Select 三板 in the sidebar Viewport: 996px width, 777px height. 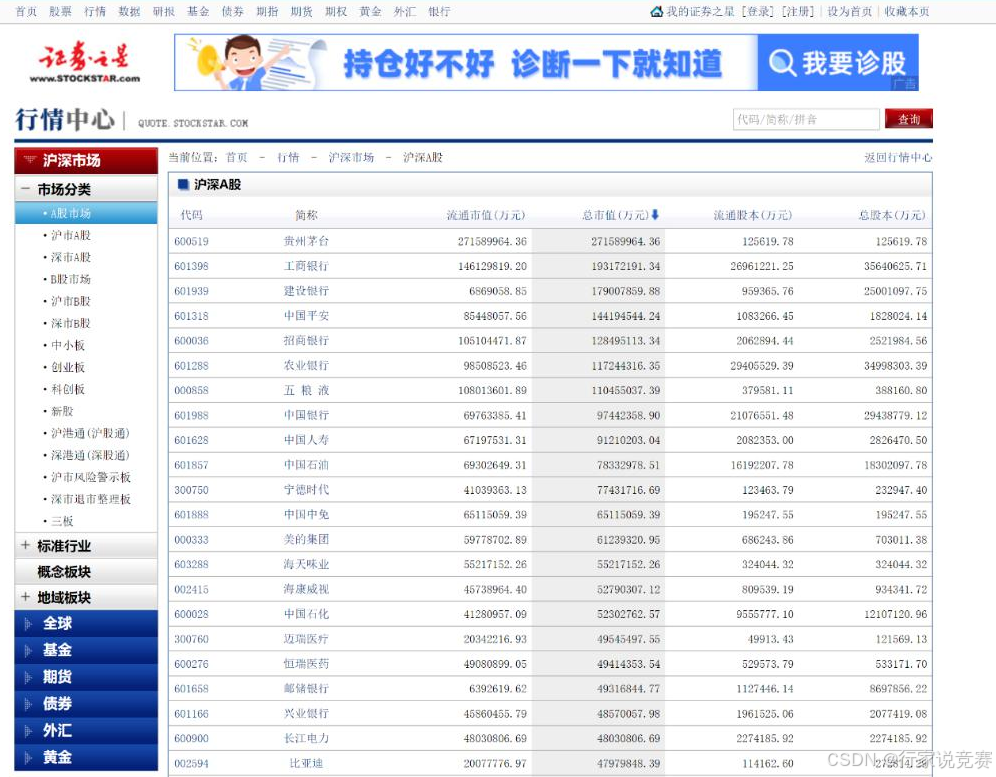click(62, 521)
